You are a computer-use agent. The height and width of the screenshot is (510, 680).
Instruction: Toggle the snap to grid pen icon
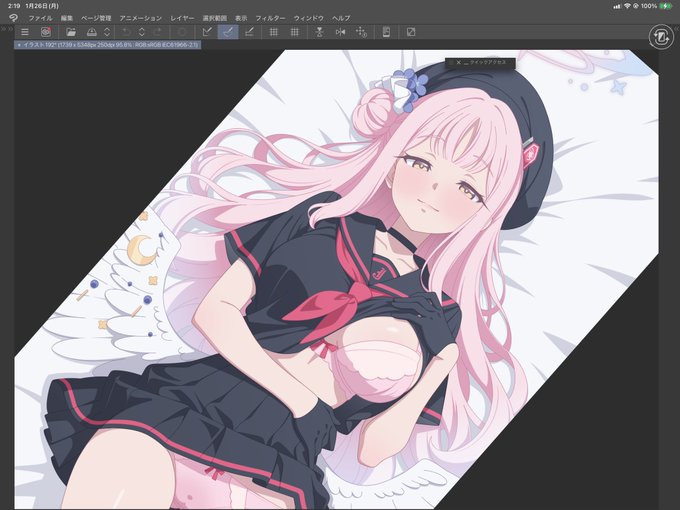point(249,32)
